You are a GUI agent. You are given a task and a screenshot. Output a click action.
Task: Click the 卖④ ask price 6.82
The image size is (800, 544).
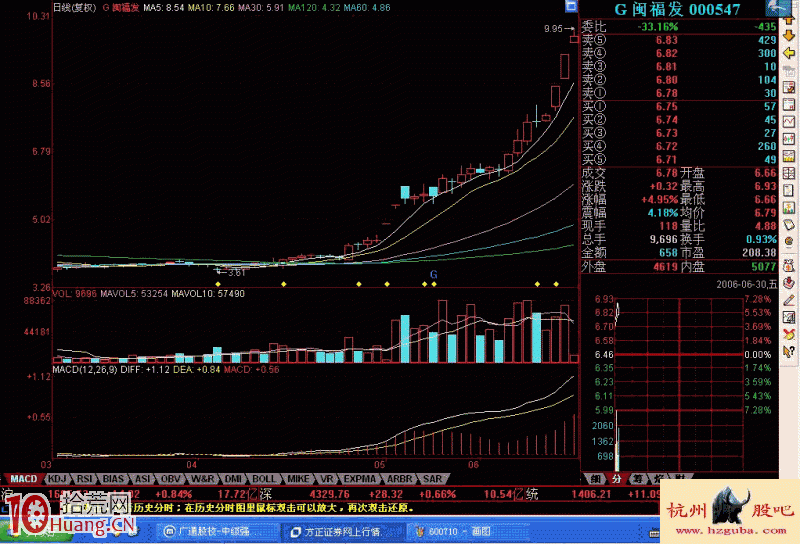666,53
